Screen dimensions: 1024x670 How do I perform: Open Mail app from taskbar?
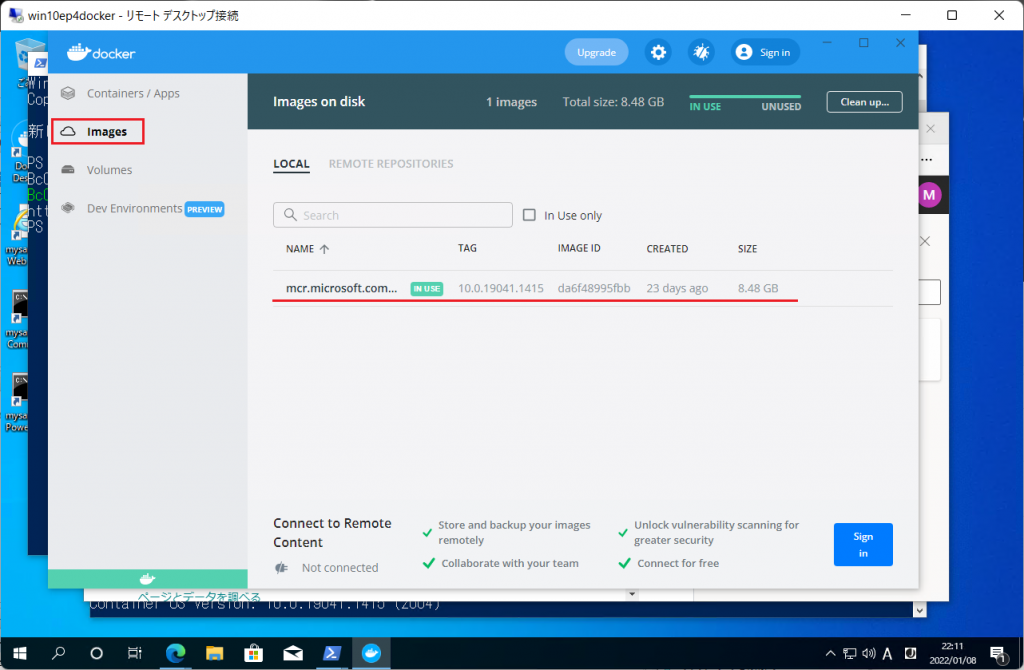click(293, 653)
